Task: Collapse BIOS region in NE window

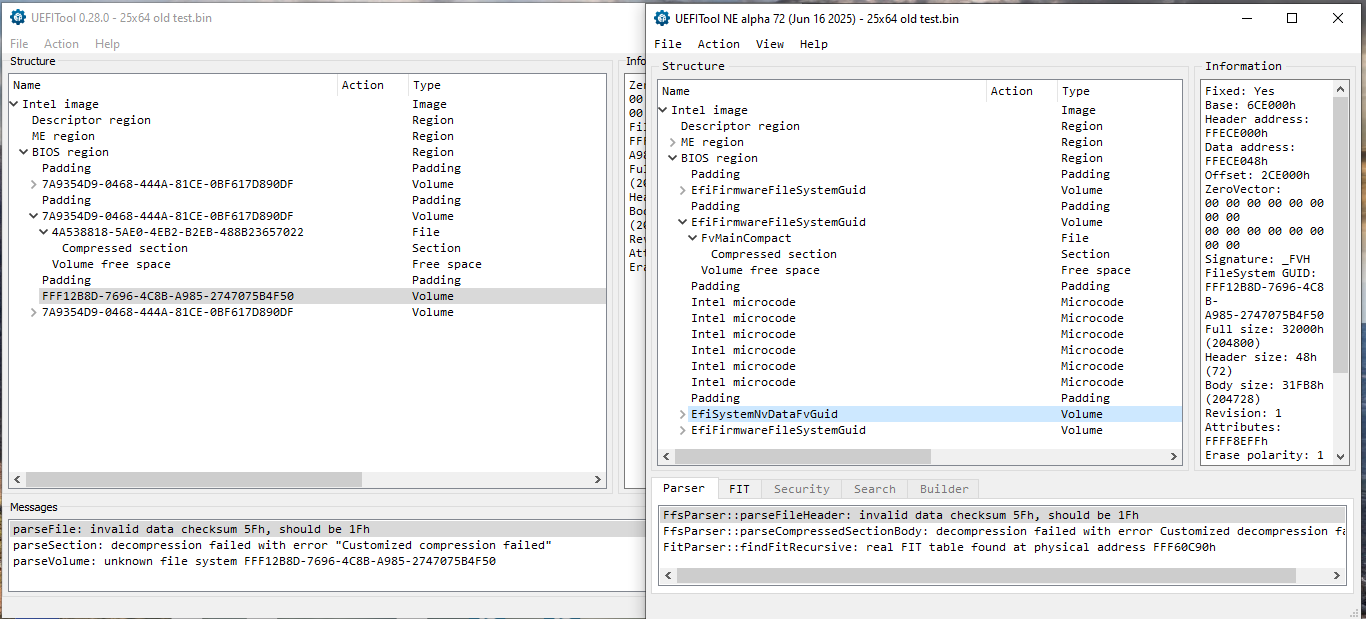Action: (x=673, y=158)
